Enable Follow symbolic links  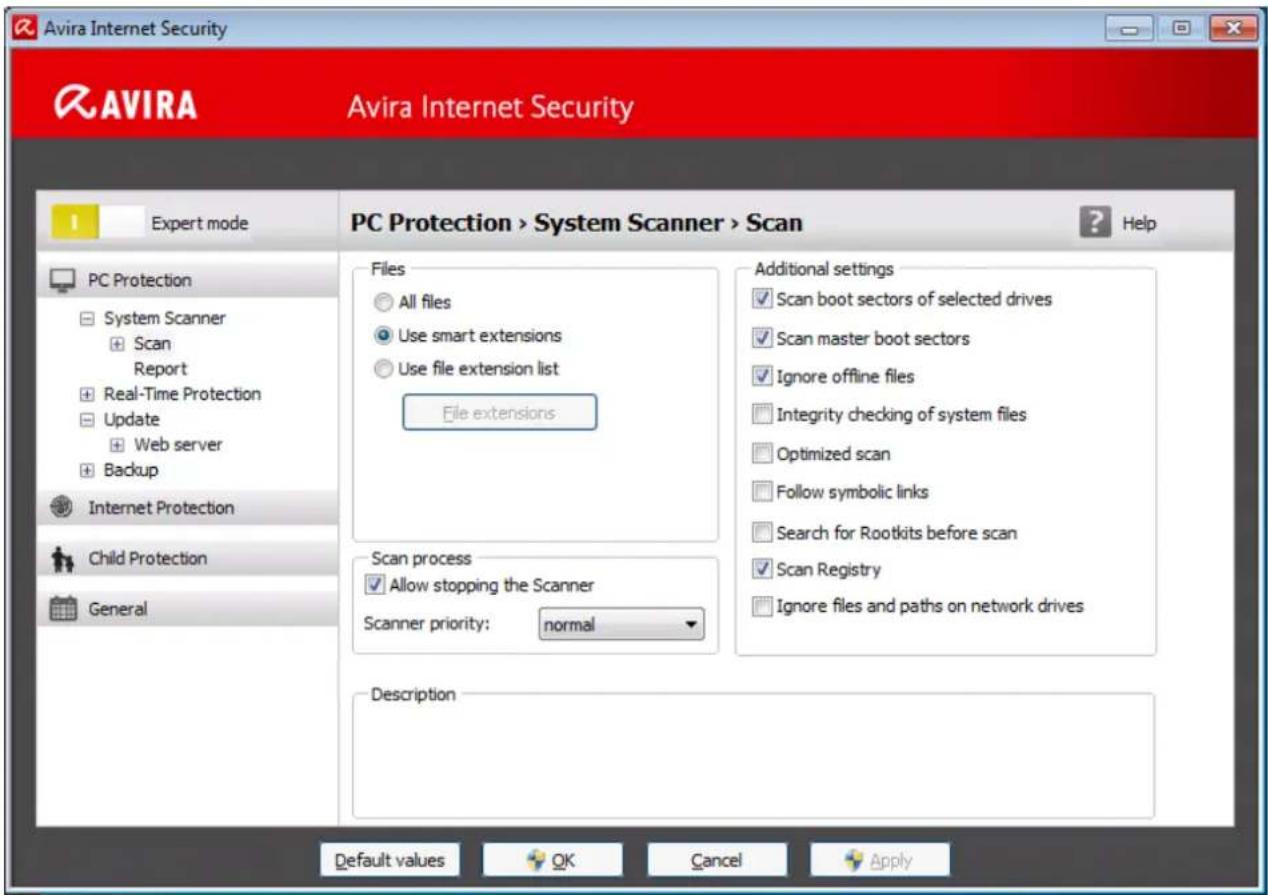tap(762, 492)
